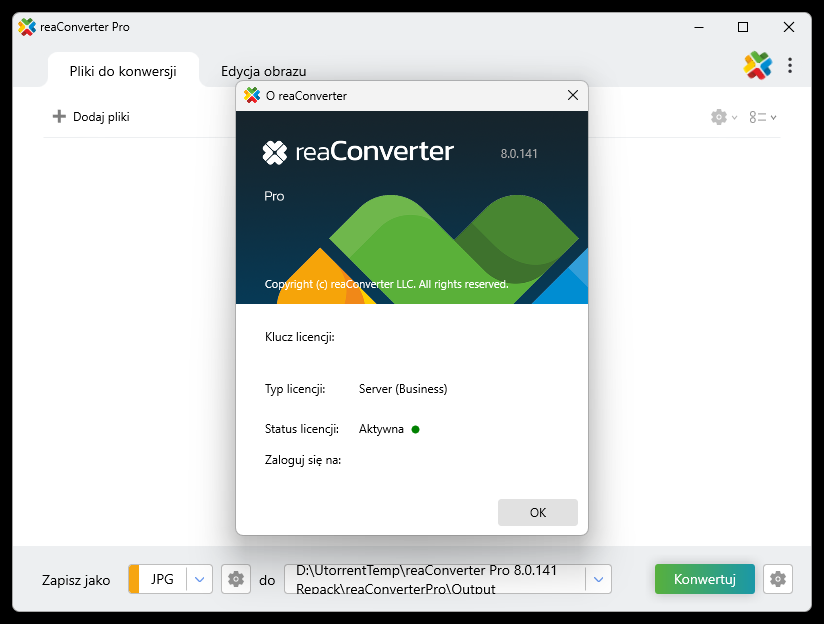Viewport: 824px width, 624px height.
Task: Click the plus icon beside Dodaj pliki
Action: click(59, 116)
